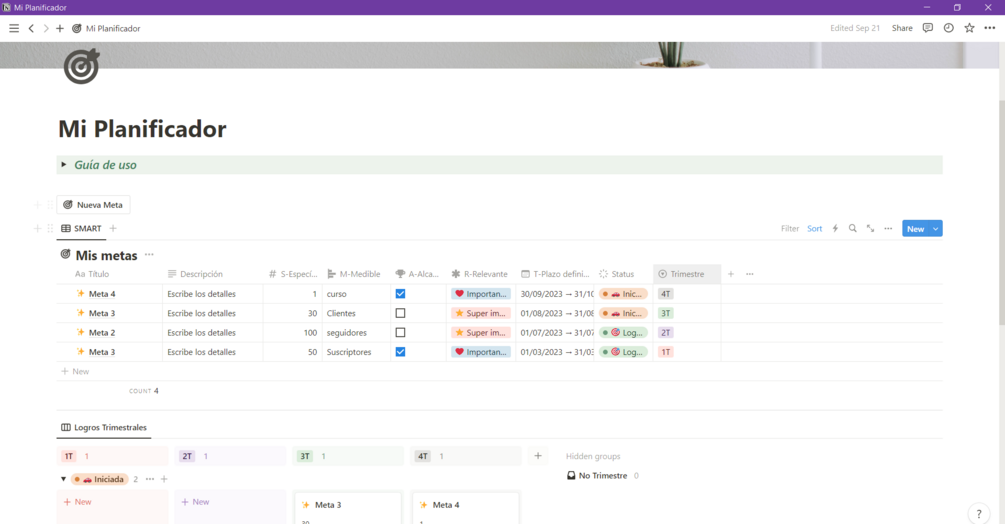Open Status column header menu

point(624,274)
